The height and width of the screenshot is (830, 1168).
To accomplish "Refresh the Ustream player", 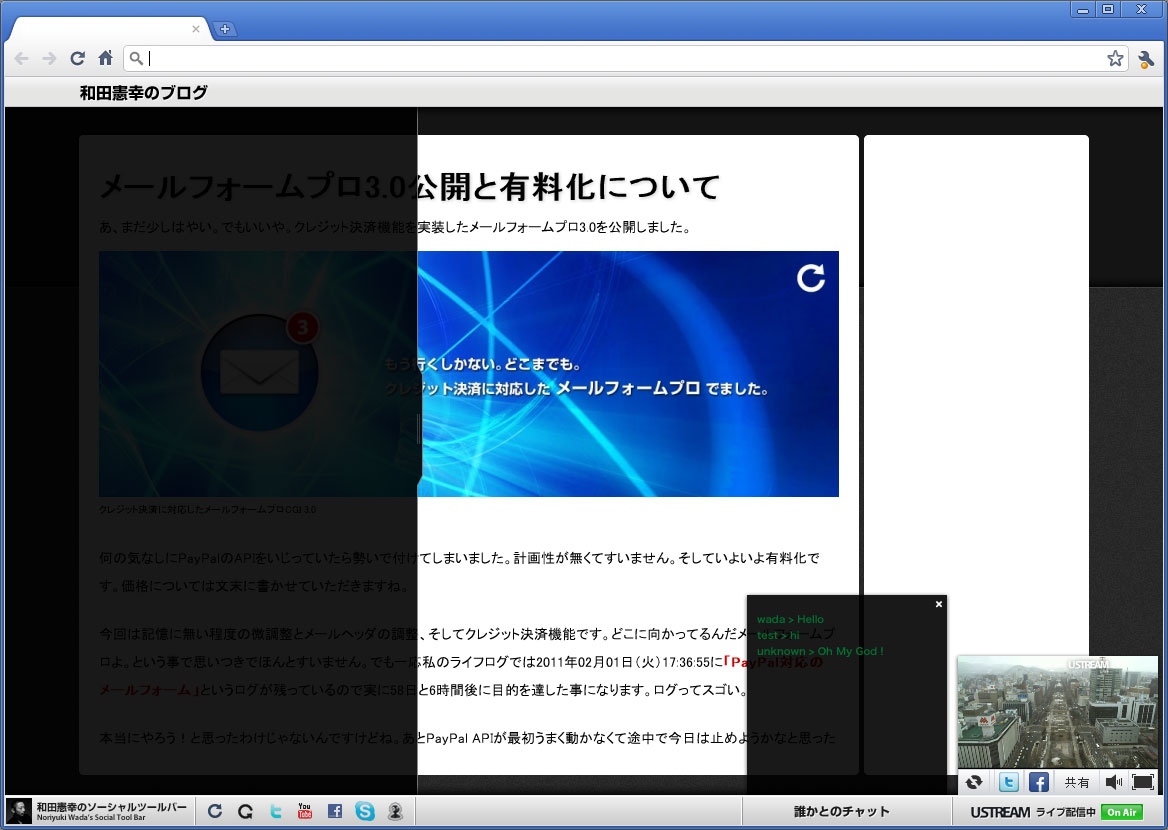I will point(974,782).
